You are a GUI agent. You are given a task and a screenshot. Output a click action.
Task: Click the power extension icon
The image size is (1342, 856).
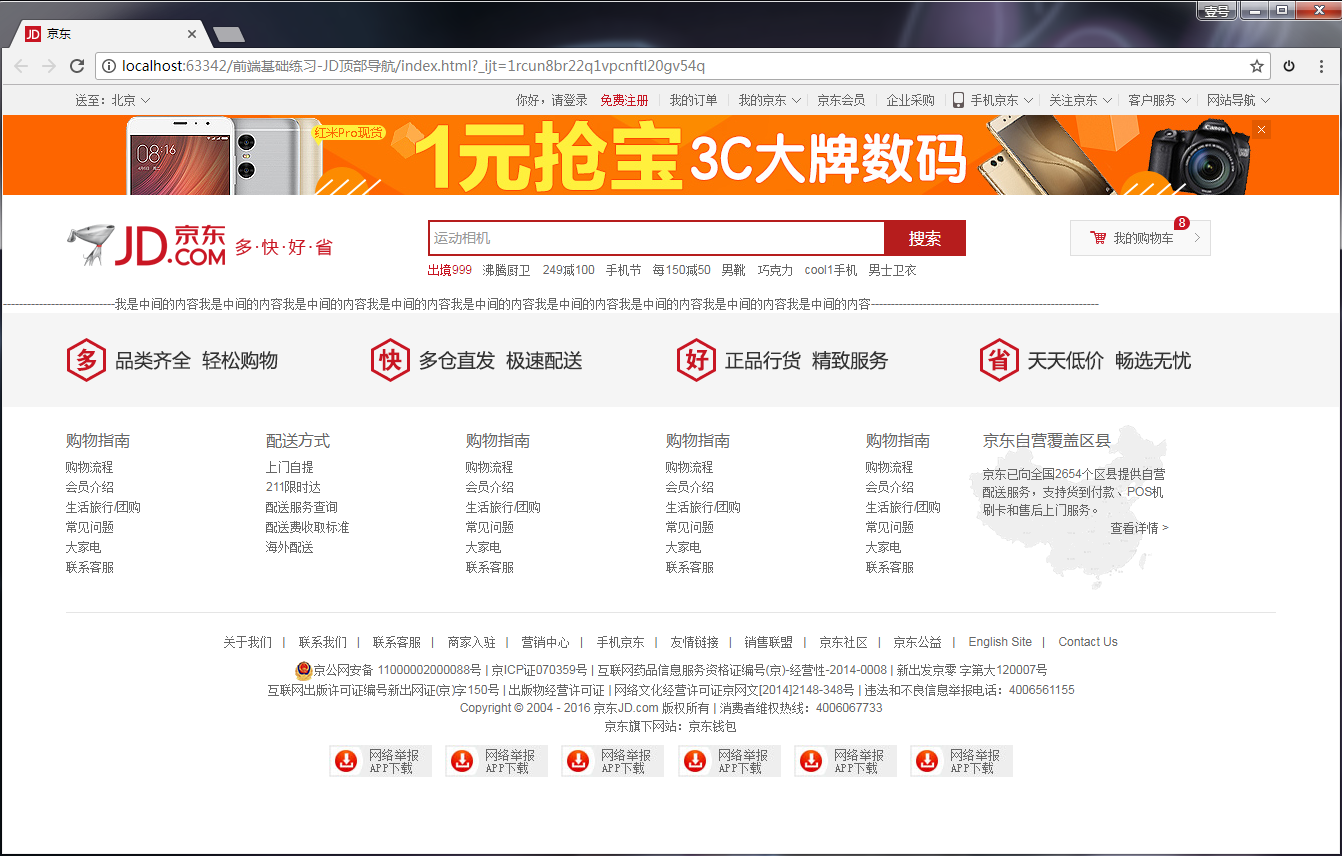[1289, 66]
